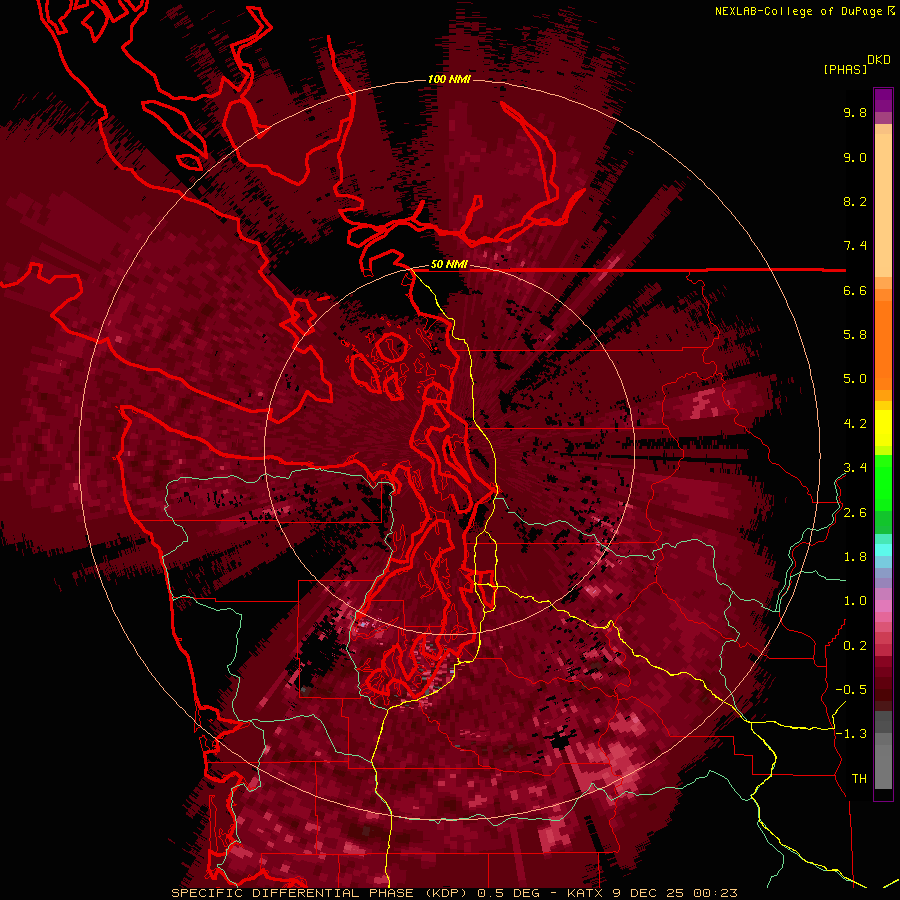
Task: Pick the bright green color scale segment
Action: click(x=883, y=483)
